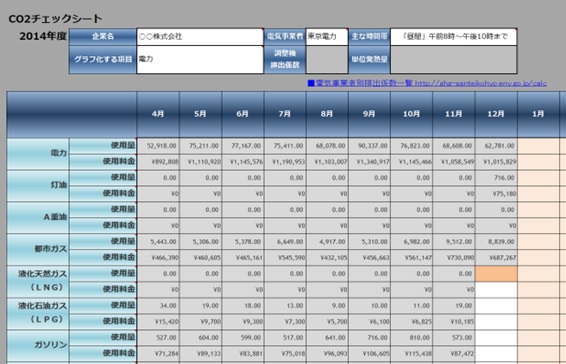The image size is (566, 364).
Task: Select city gas usage cell 8,839.00
Action: (x=496, y=242)
